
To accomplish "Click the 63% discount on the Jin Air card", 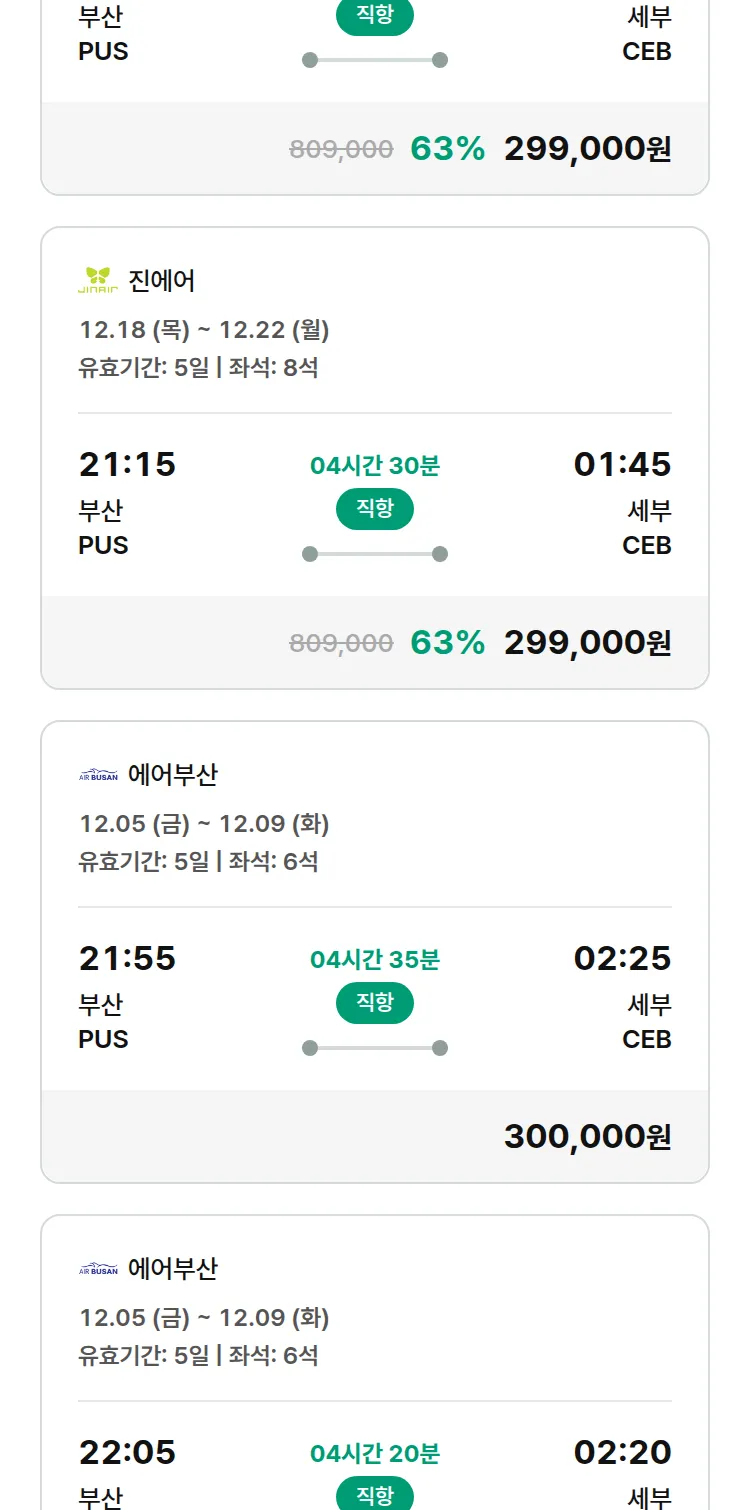I will click(447, 643).
